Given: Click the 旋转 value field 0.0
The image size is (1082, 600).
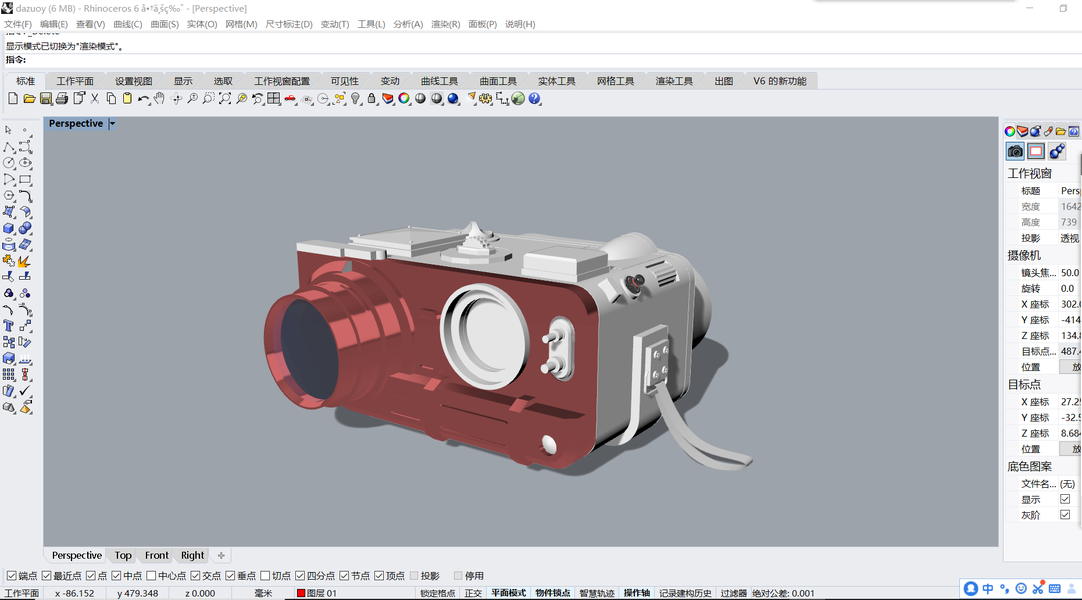Looking at the screenshot, I should (x=1070, y=288).
